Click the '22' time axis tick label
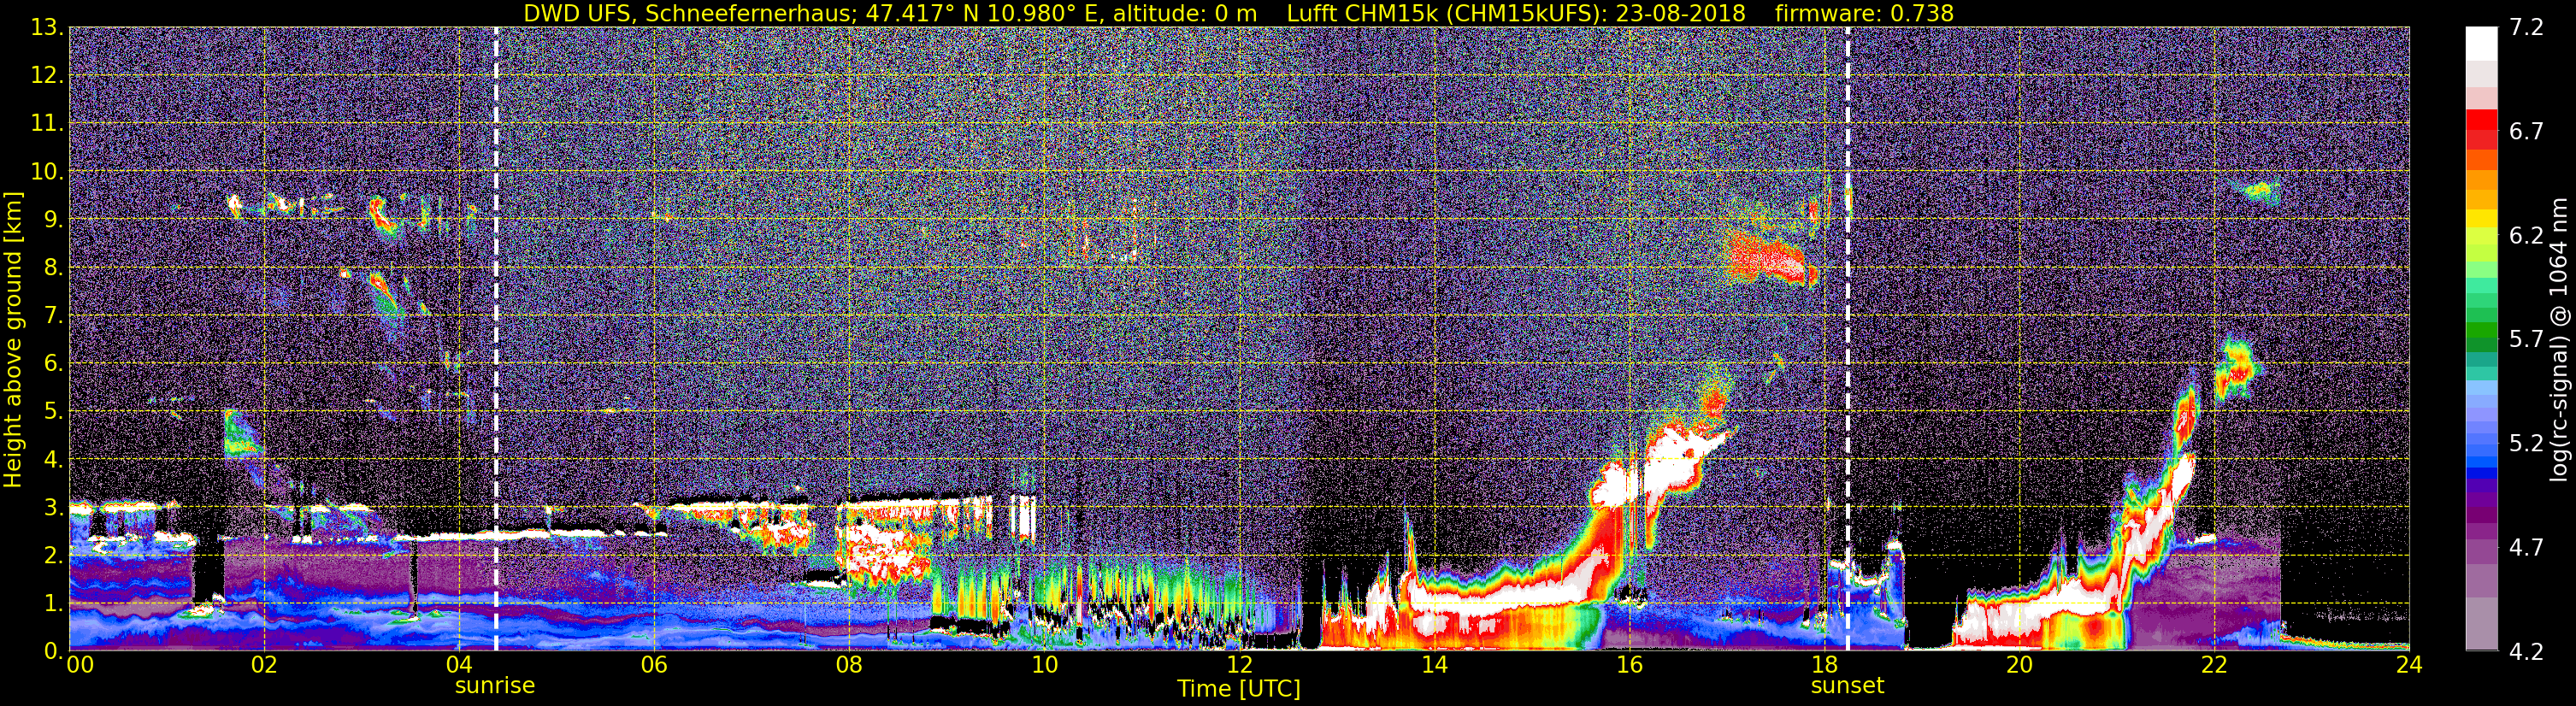 pos(2214,666)
